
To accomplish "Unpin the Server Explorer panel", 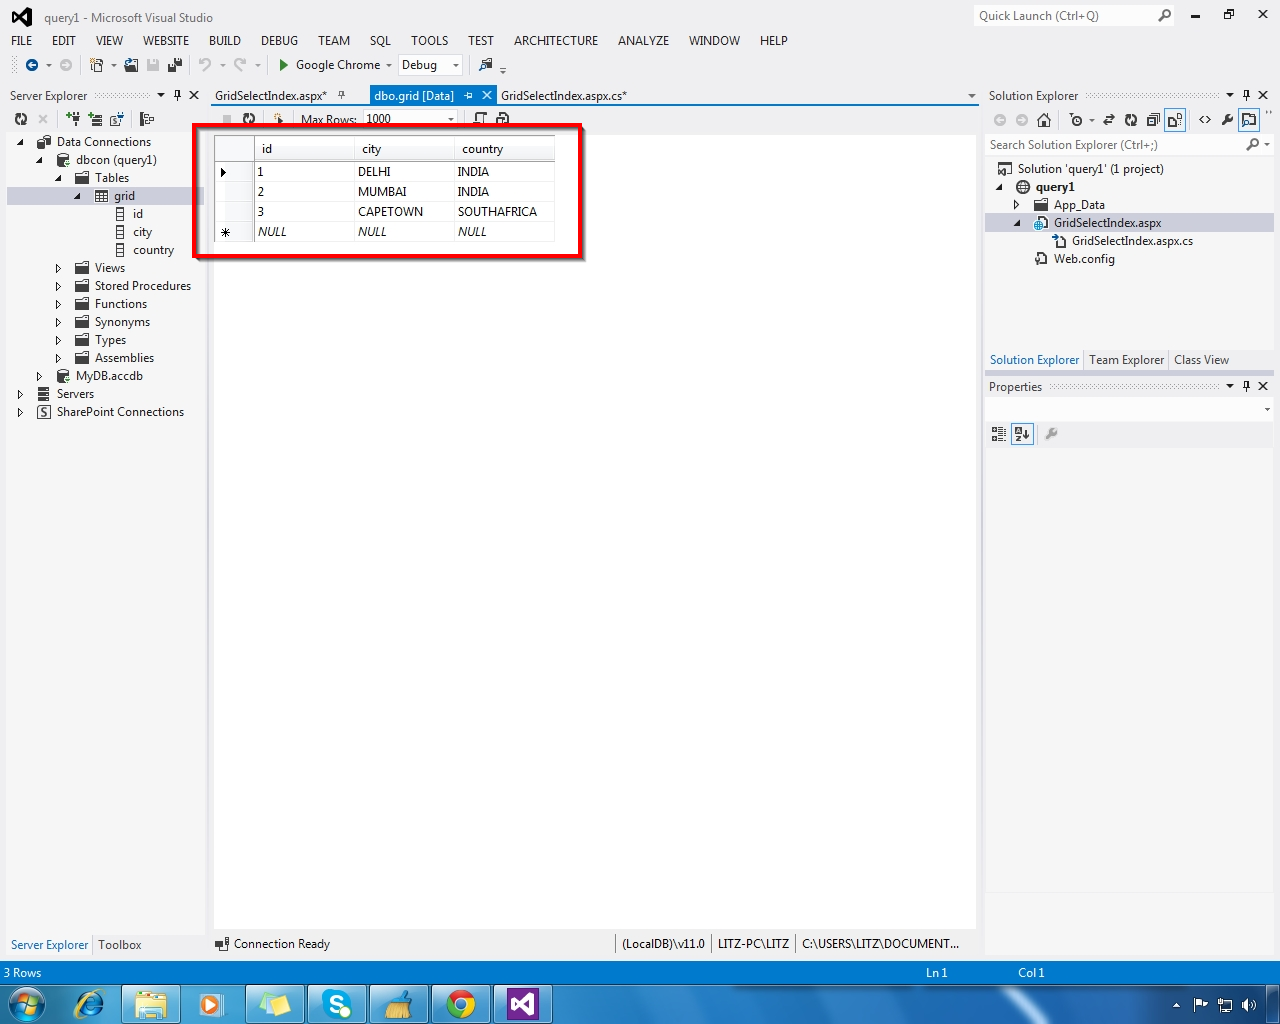I will pyautogui.click(x=178, y=95).
